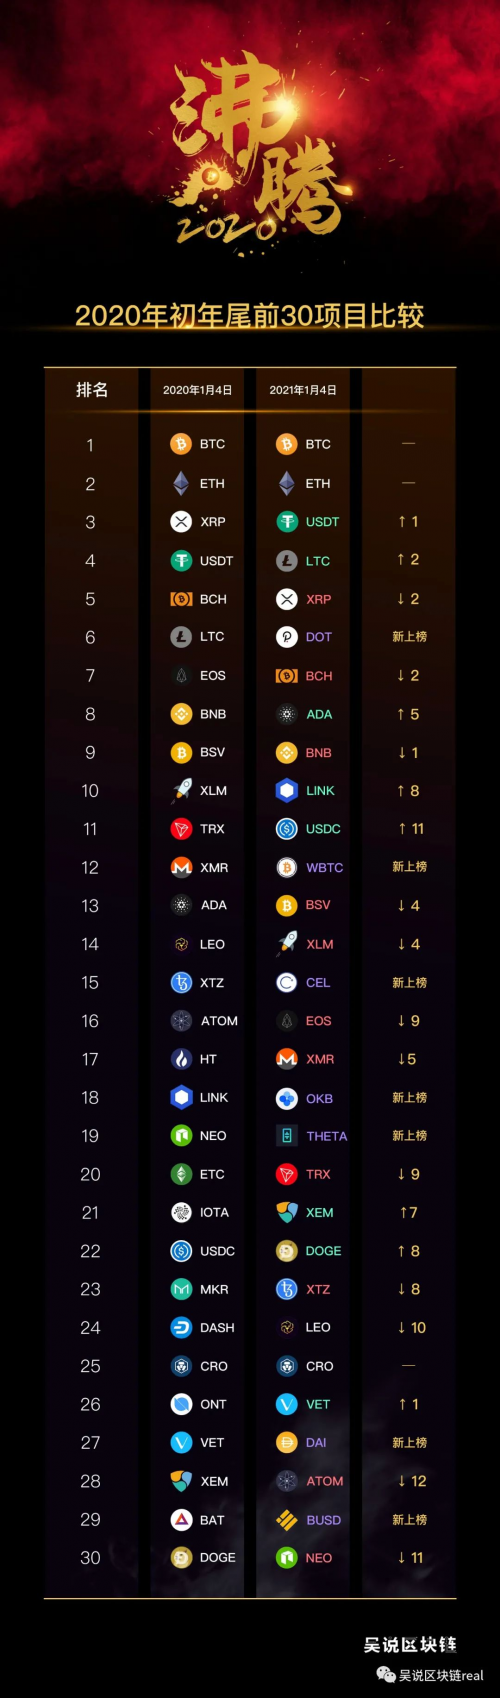Click the down 12 change next to ATOM
The image size is (500, 1698).
pos(411,1481)
